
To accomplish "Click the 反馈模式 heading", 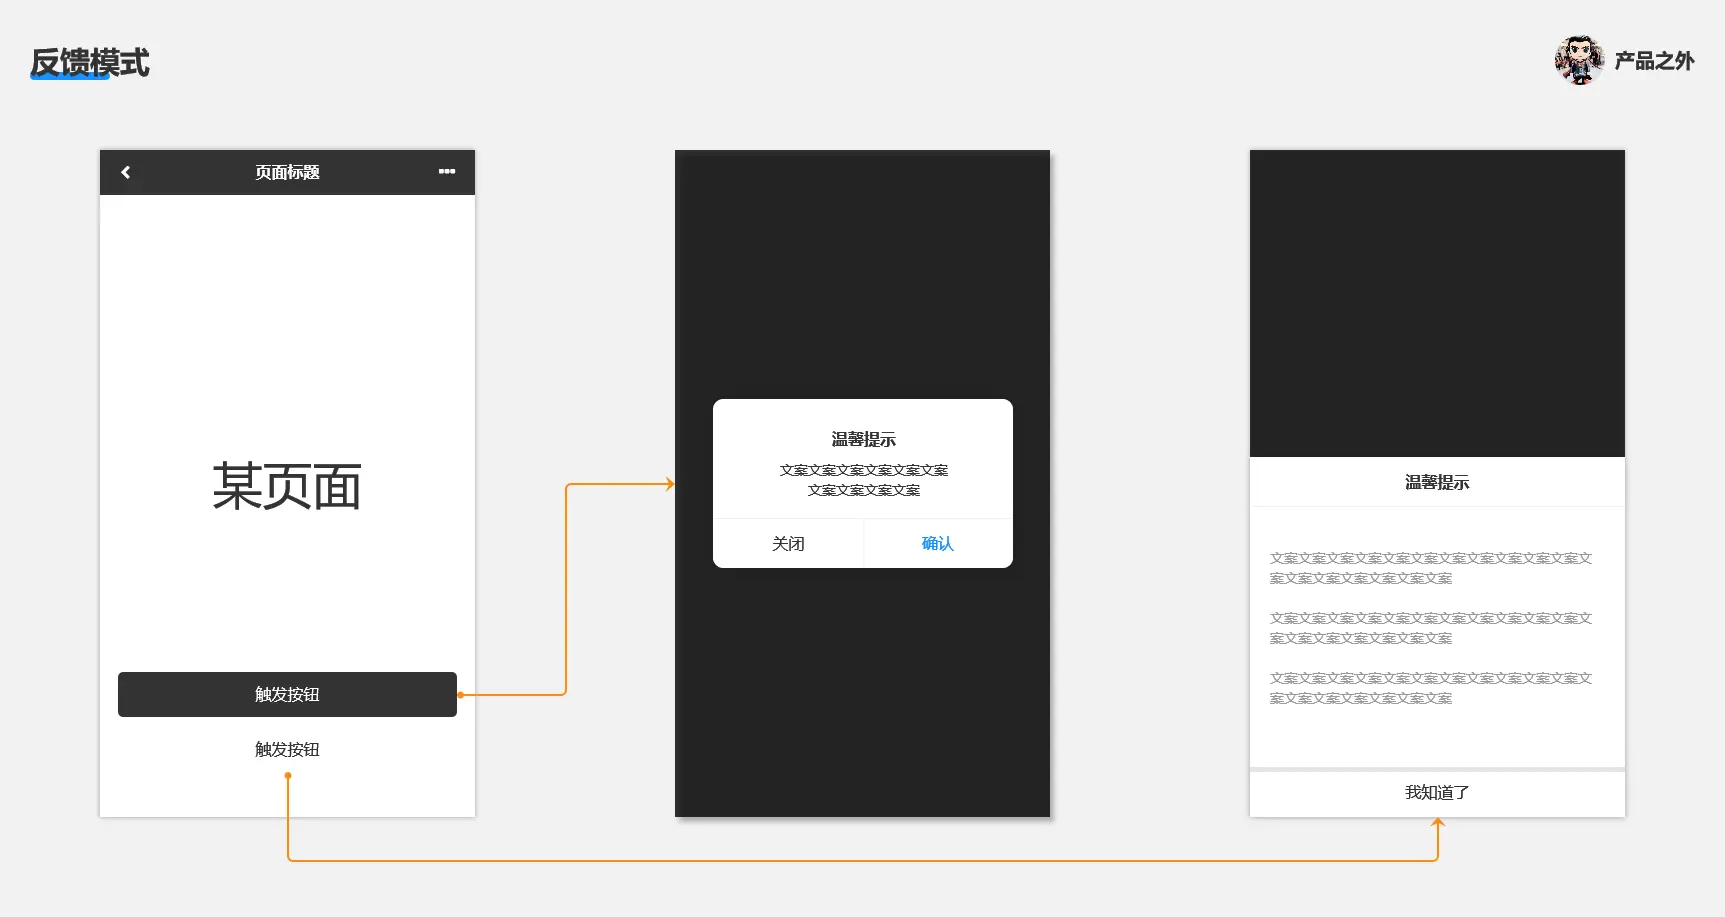I will pos(90,62).
